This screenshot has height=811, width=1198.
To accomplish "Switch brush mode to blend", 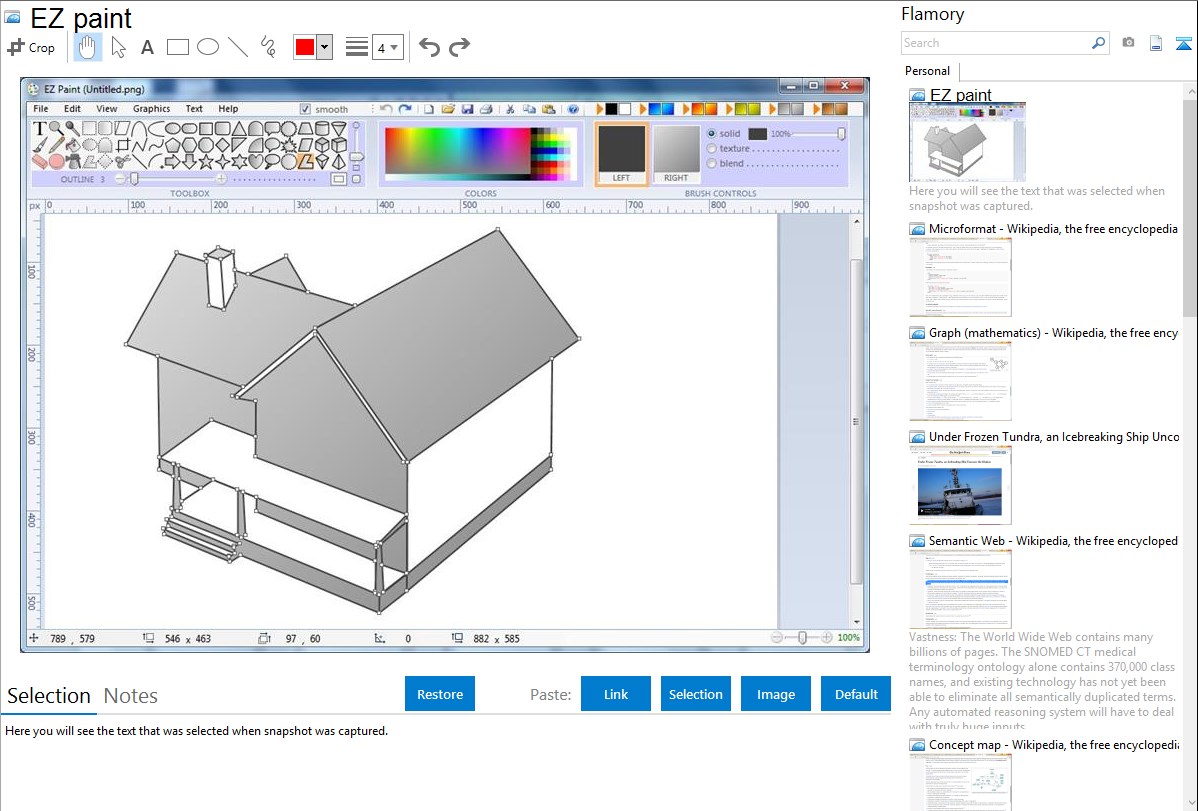I will pos(710,163).
